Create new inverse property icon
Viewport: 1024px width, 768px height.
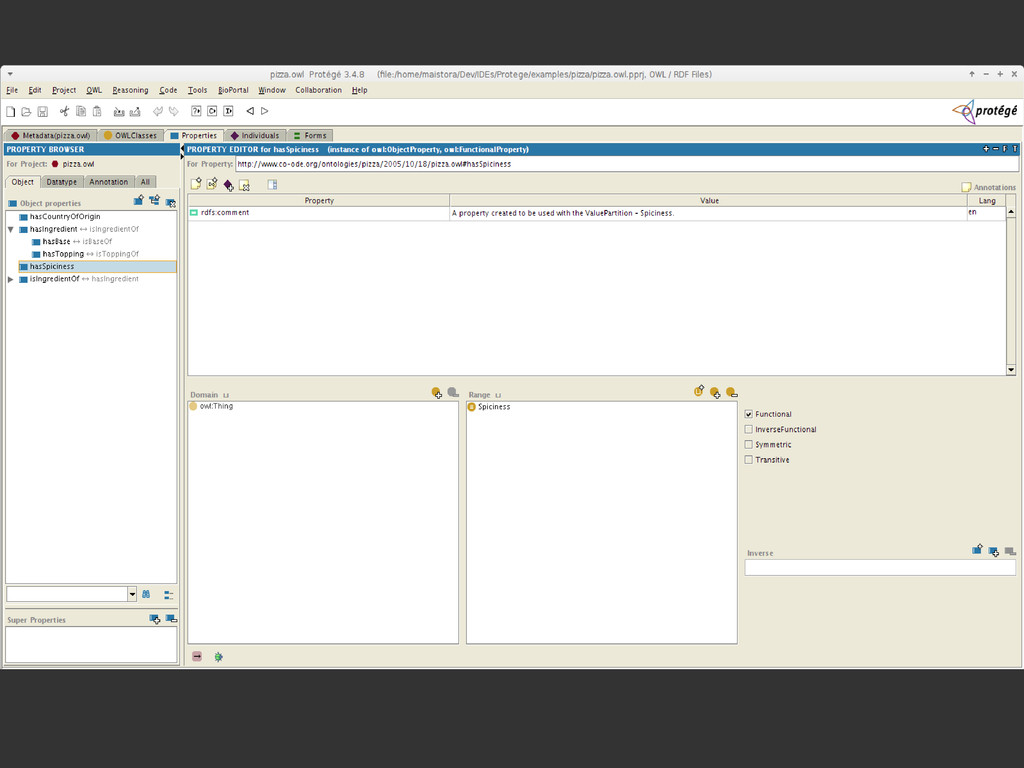click(x=978, y=549)
